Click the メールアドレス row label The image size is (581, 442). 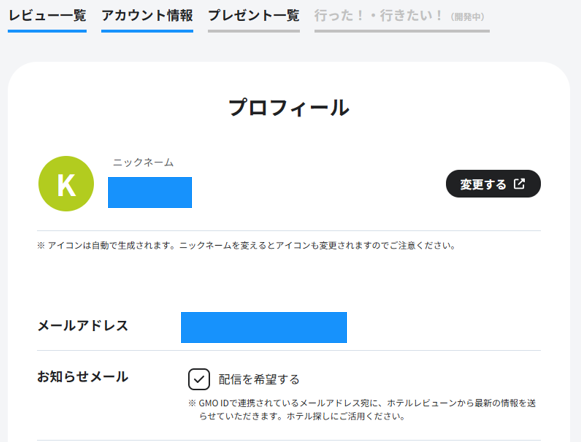(83, 326)
